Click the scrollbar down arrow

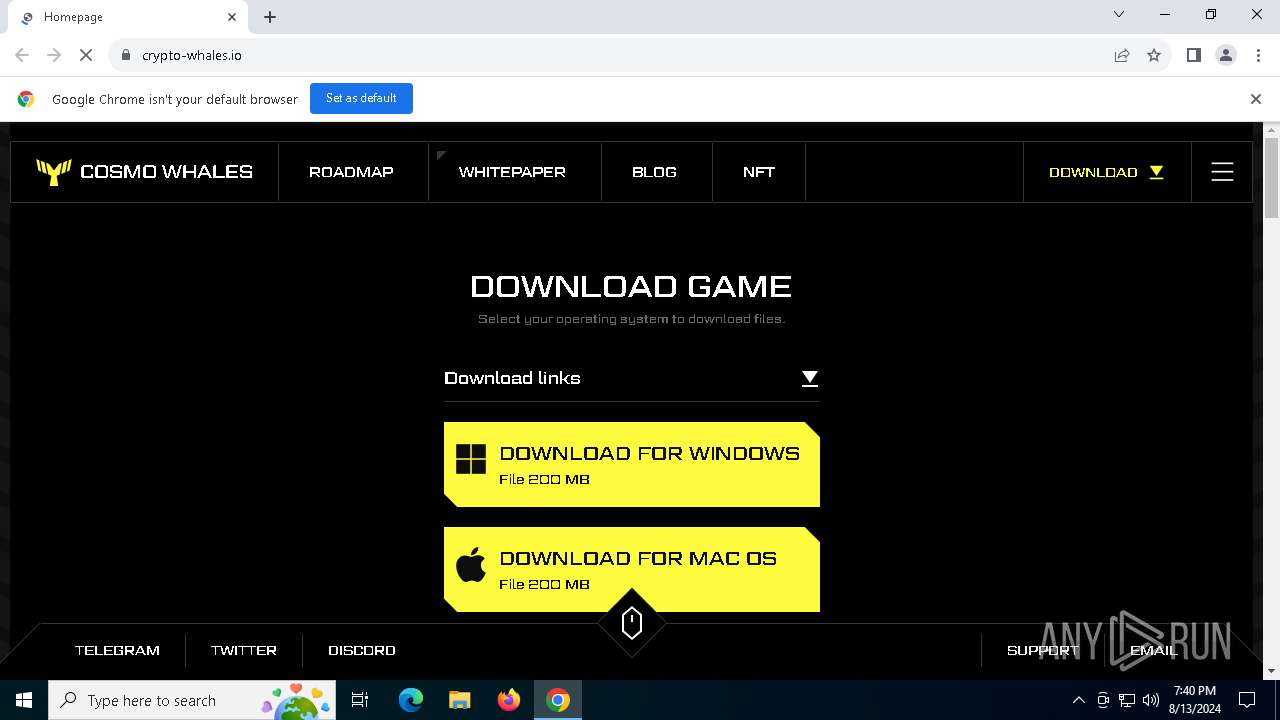(x=1271, y=671)
